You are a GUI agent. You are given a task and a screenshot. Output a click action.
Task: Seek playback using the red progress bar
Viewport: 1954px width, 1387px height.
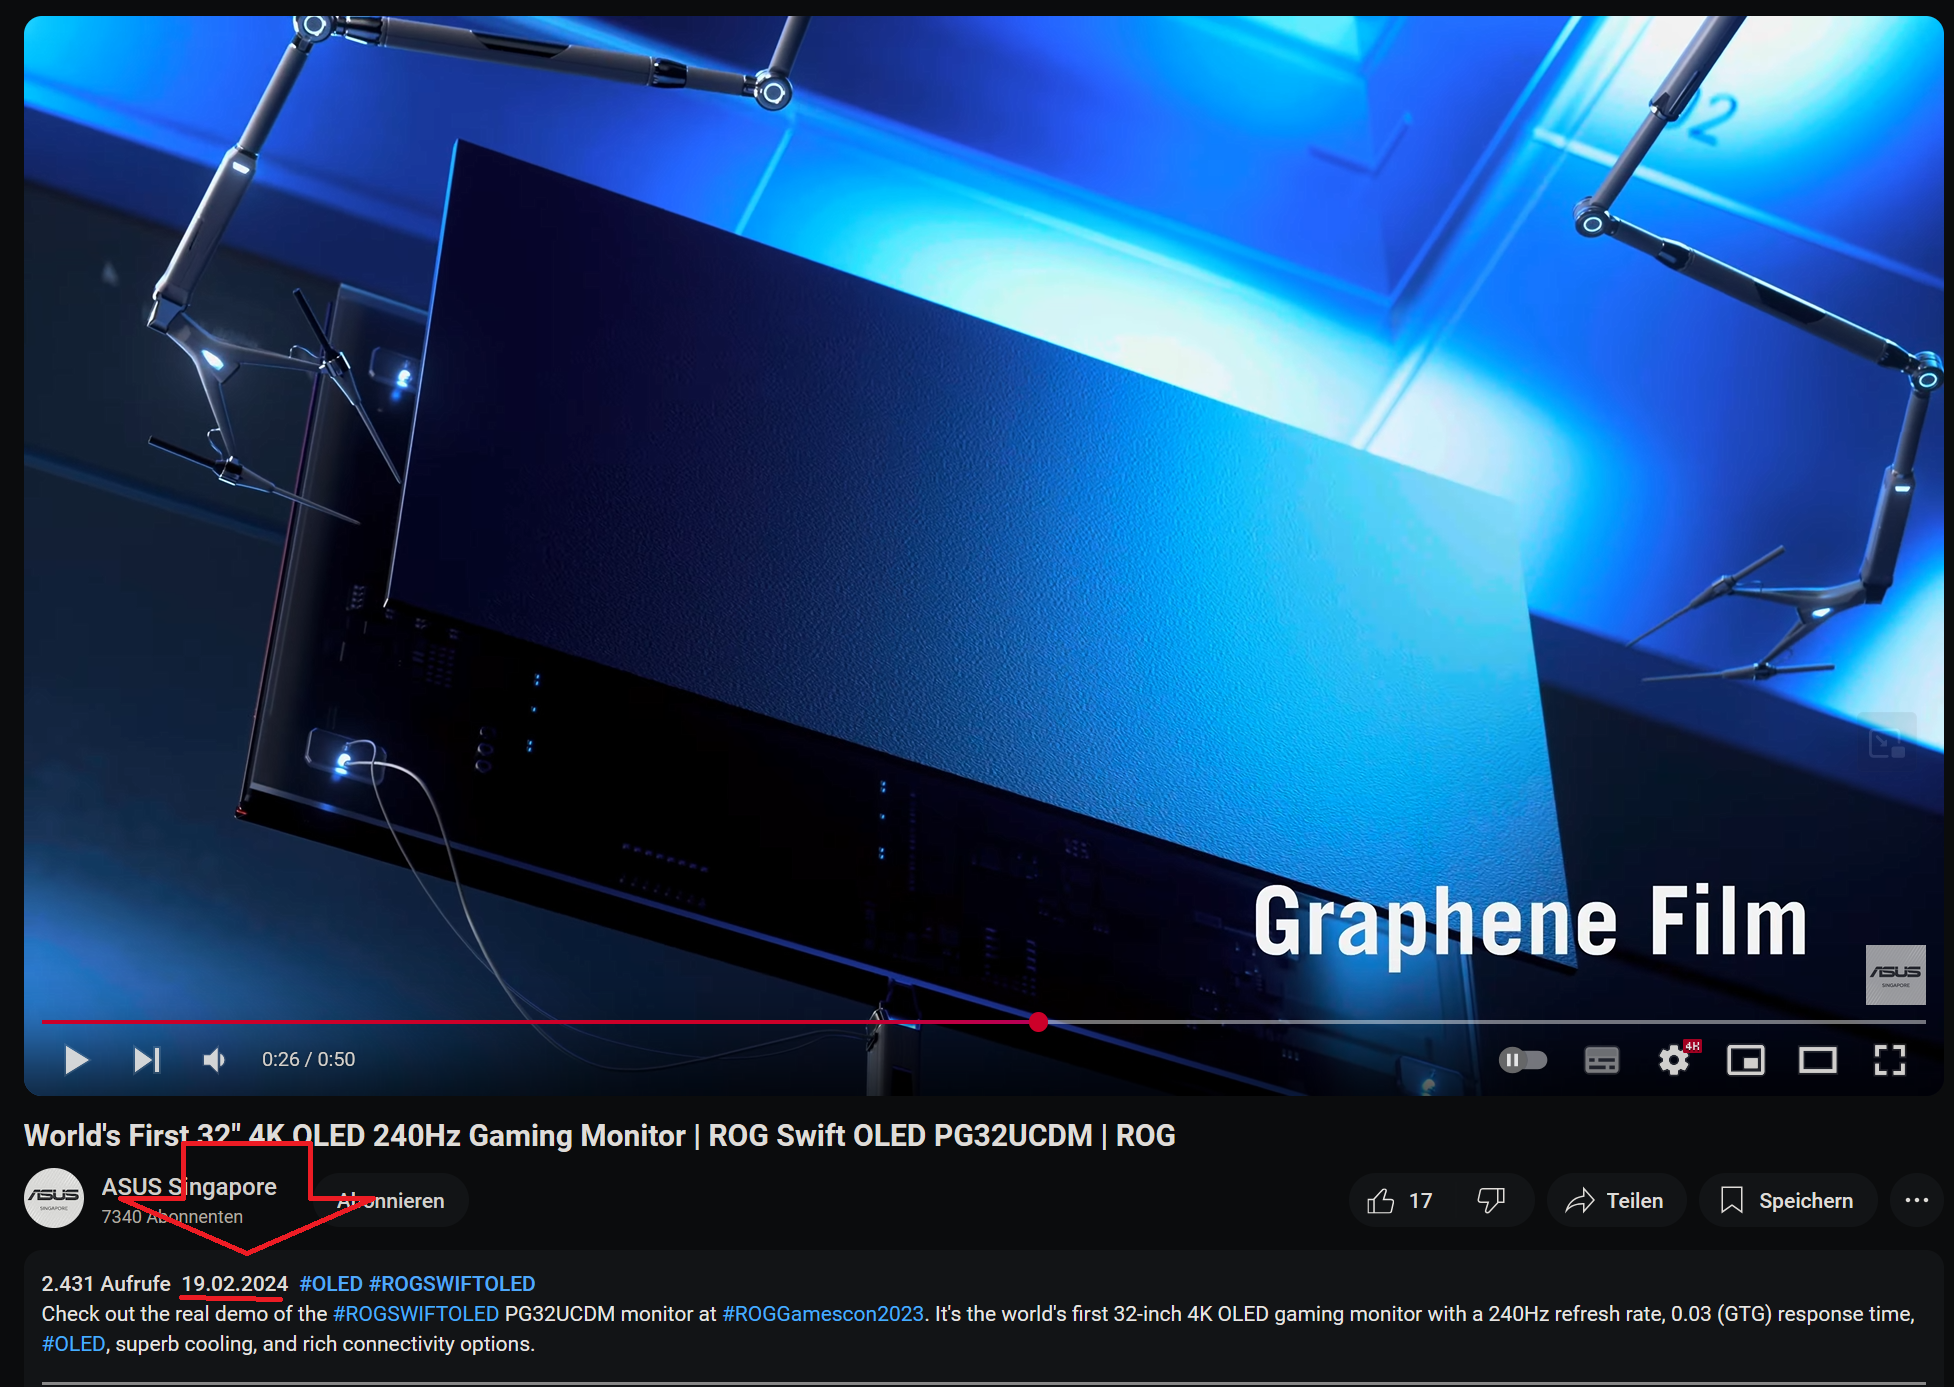(1038, 1023)
